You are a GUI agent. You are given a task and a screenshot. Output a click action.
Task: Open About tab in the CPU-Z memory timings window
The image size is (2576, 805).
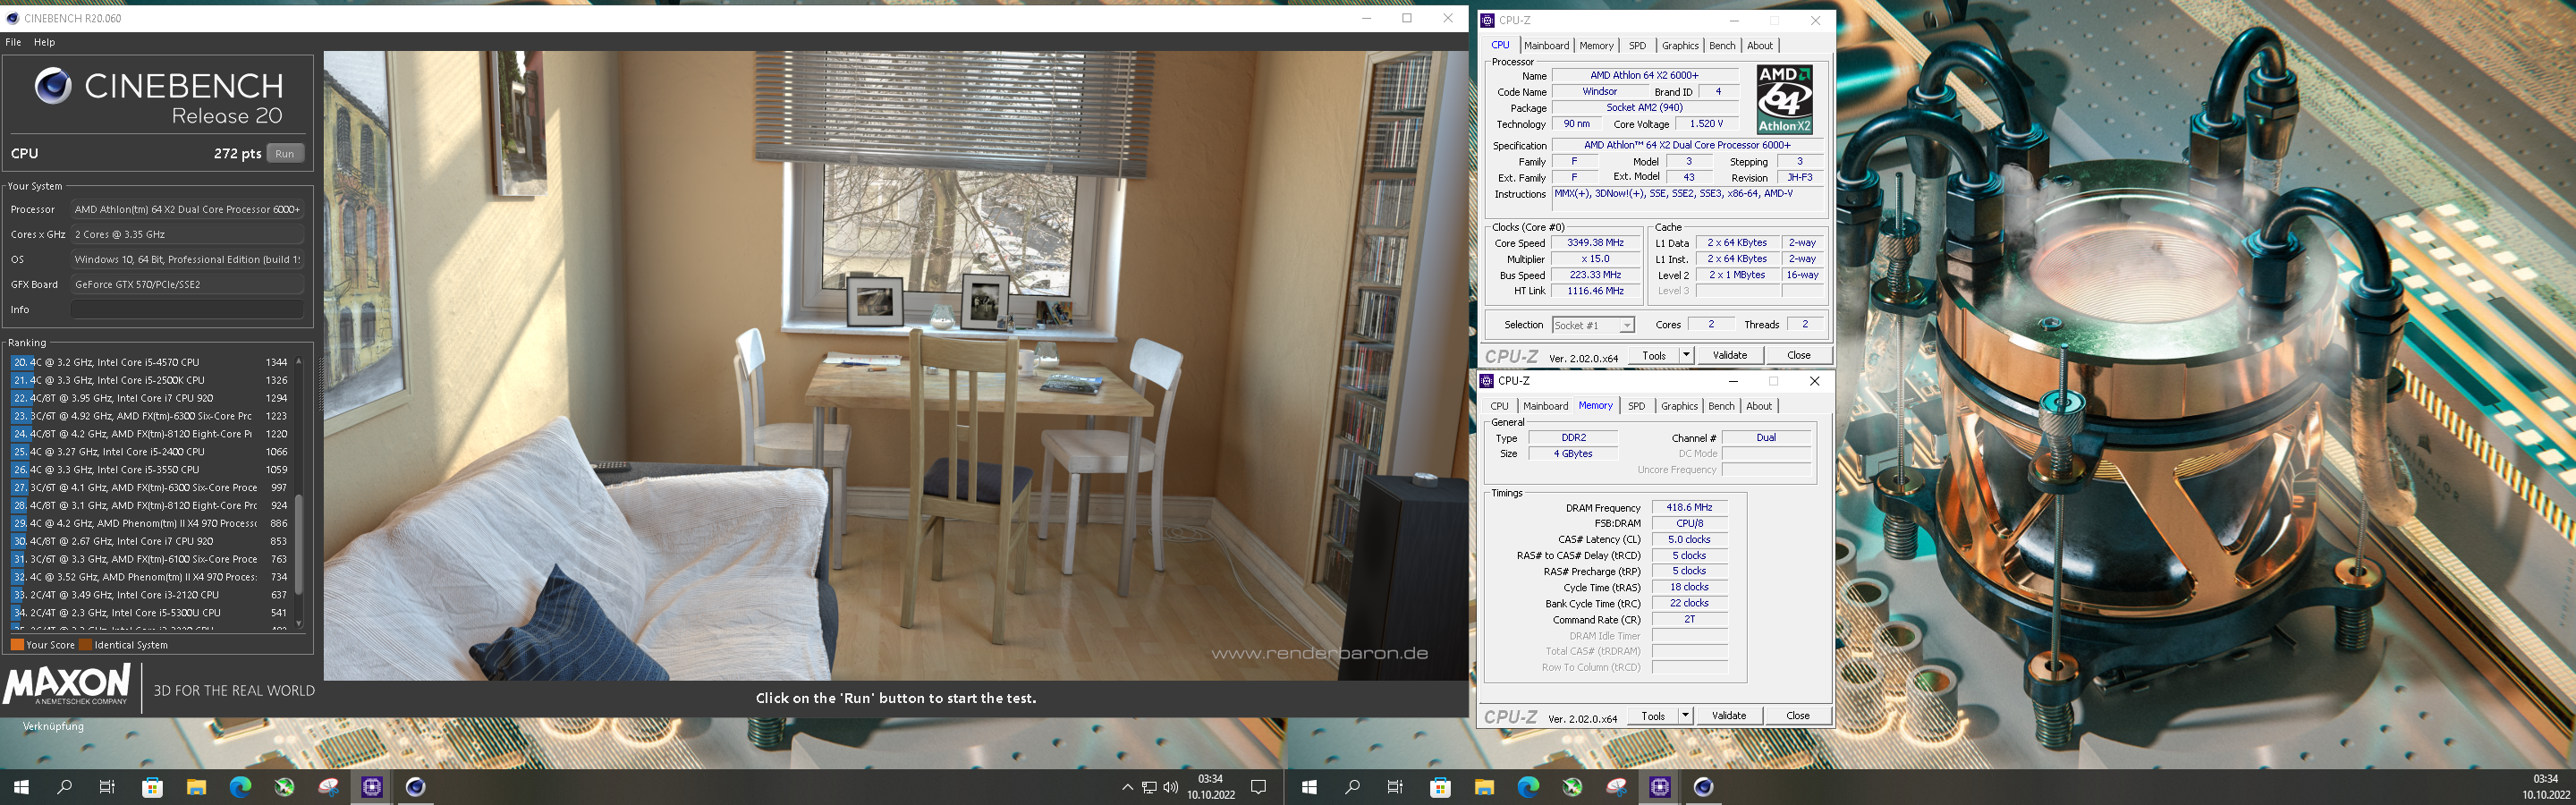coord(1759,406)
